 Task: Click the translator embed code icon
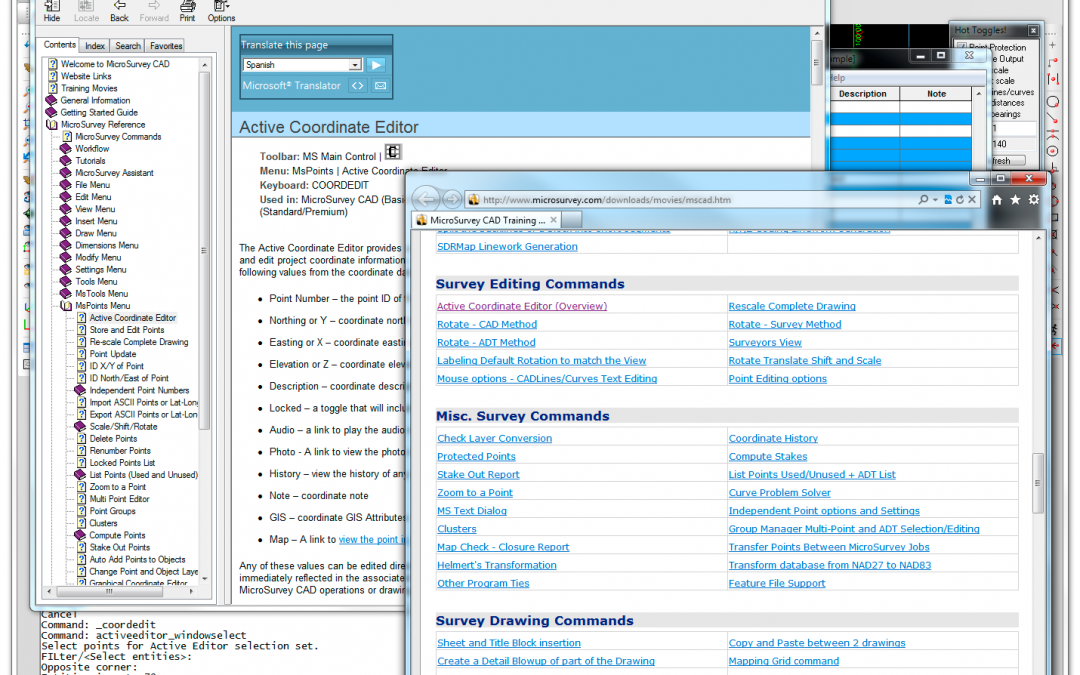pos(357,86)
